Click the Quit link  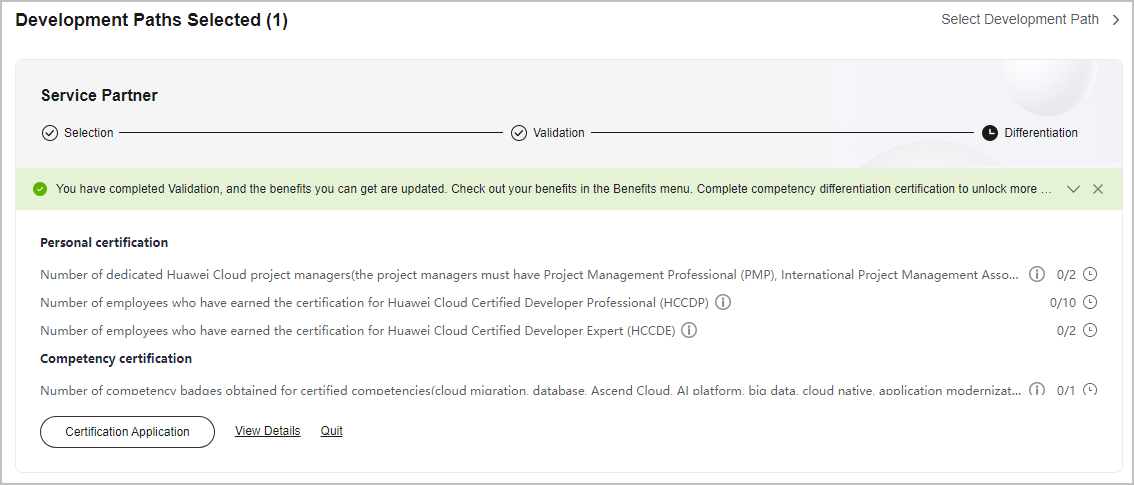point(332,431)
